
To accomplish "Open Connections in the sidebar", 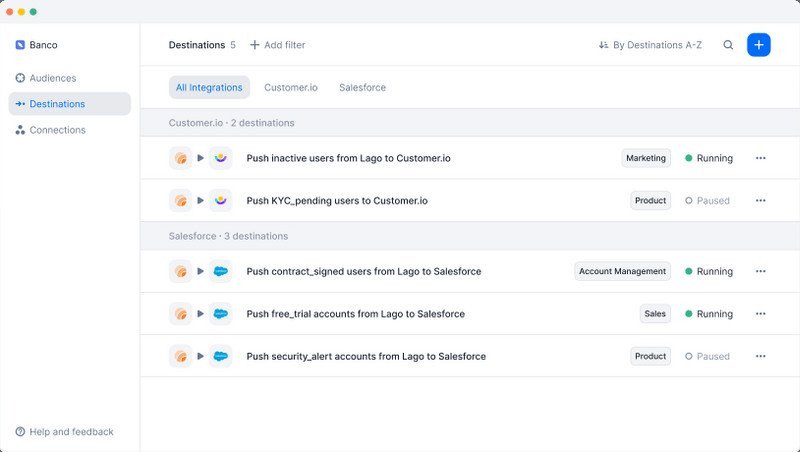I will [57, 130].
